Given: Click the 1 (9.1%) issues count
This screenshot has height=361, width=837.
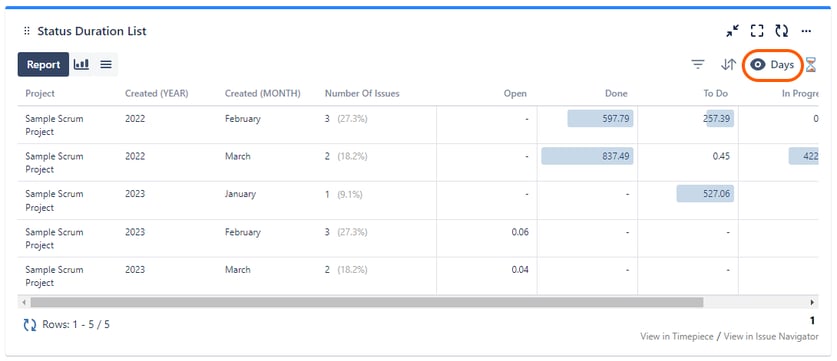Looking at the screenshot, I should point(343,194).
